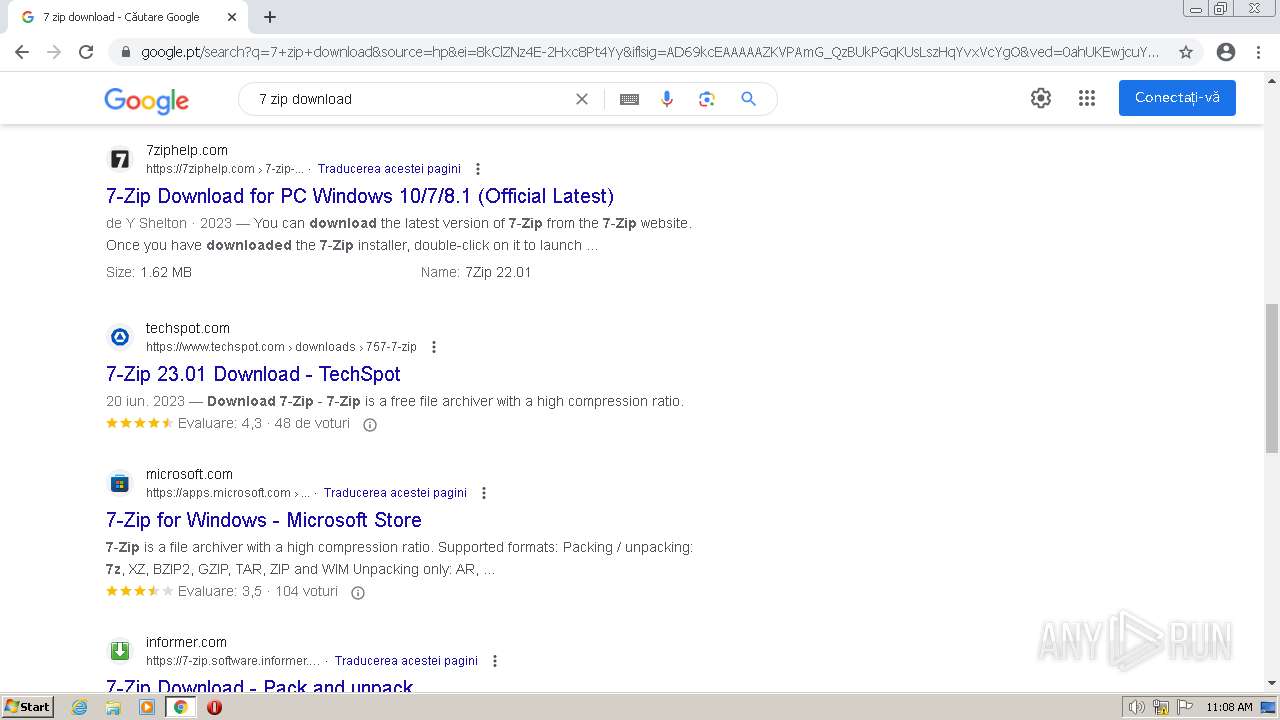The width and height of the screenshot is (1280, 720).
Task: Click the magnifier search button
Action: 748,99
